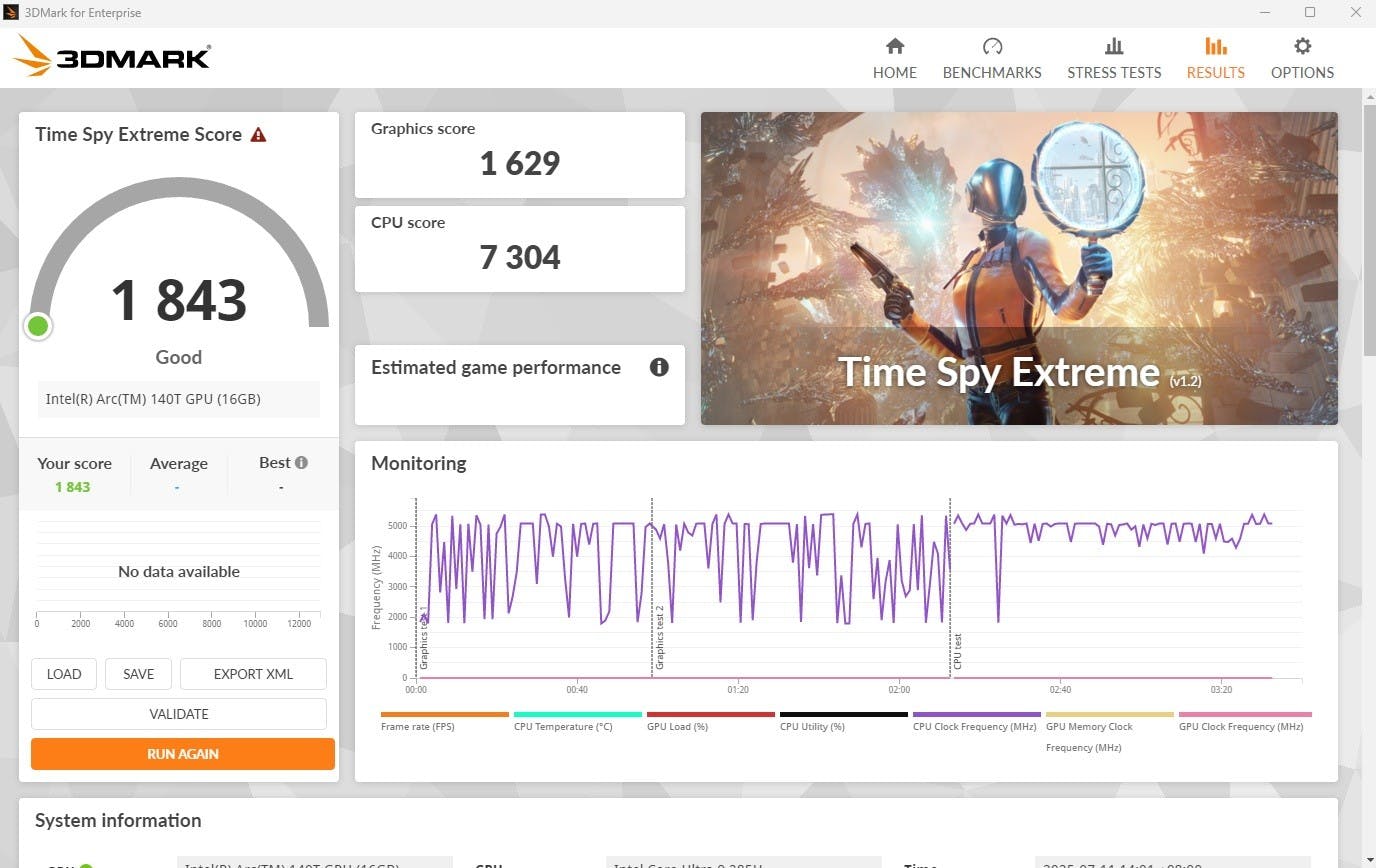The image size is (1376, 868).
Task: Click the Monitoring heading
Action: (x=419, y=463)
